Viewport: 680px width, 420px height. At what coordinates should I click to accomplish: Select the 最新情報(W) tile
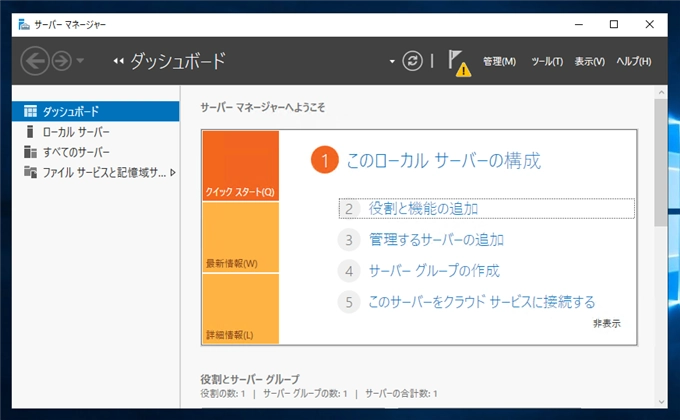[241, 237]
